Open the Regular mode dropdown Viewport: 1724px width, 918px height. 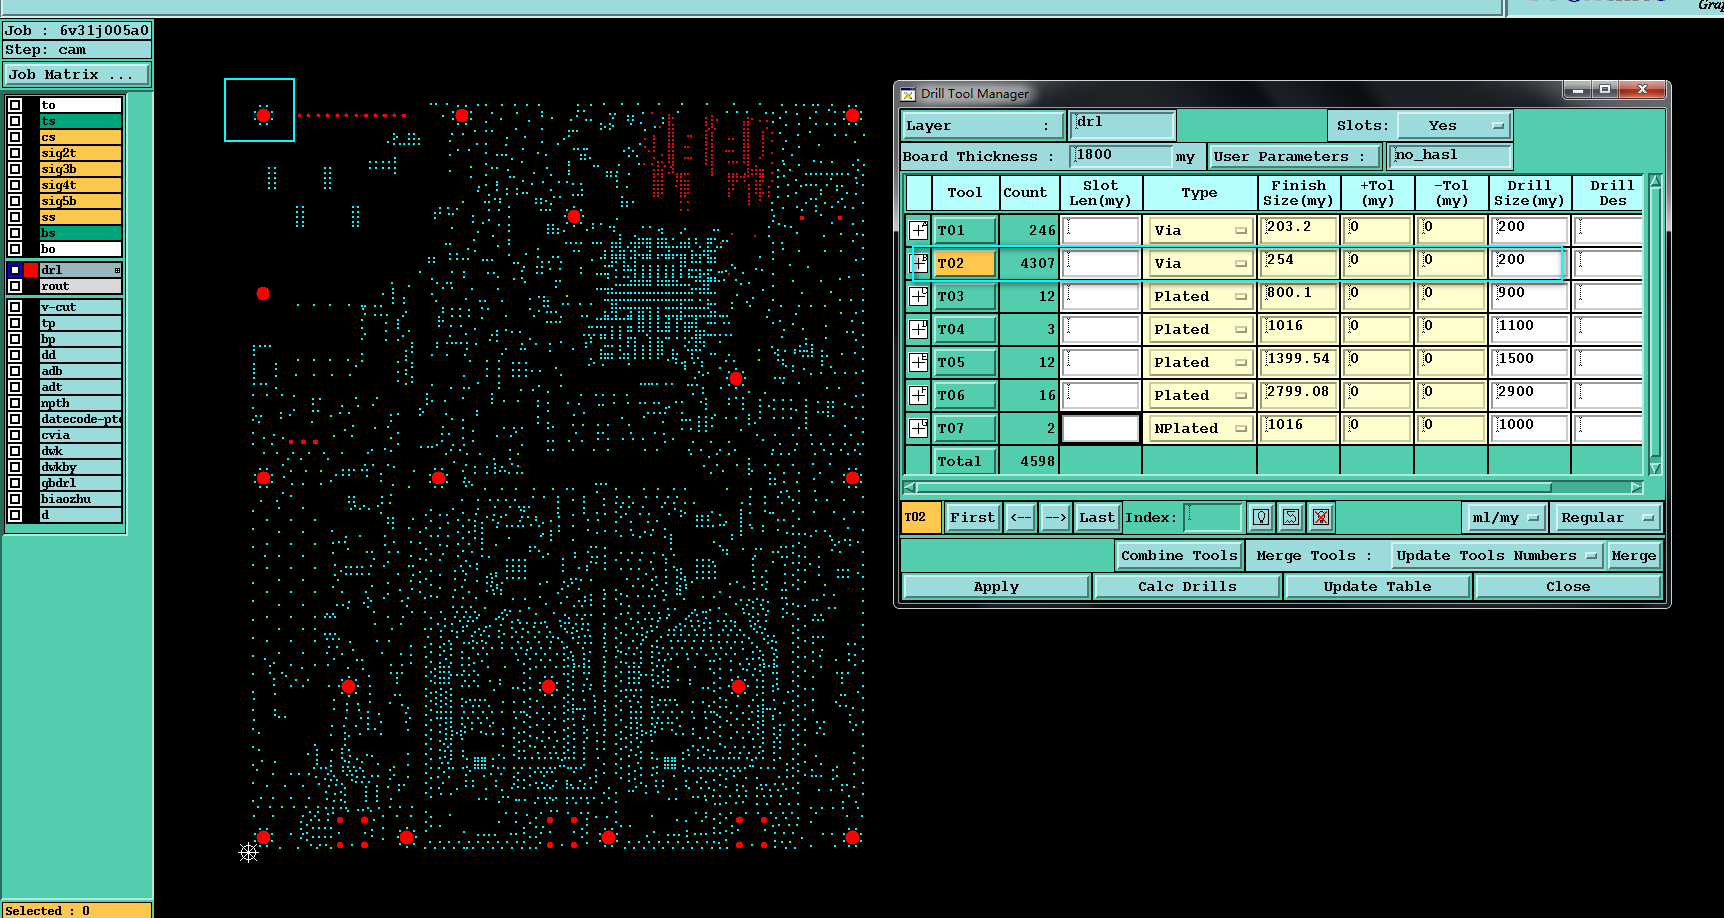(1606, 517)
